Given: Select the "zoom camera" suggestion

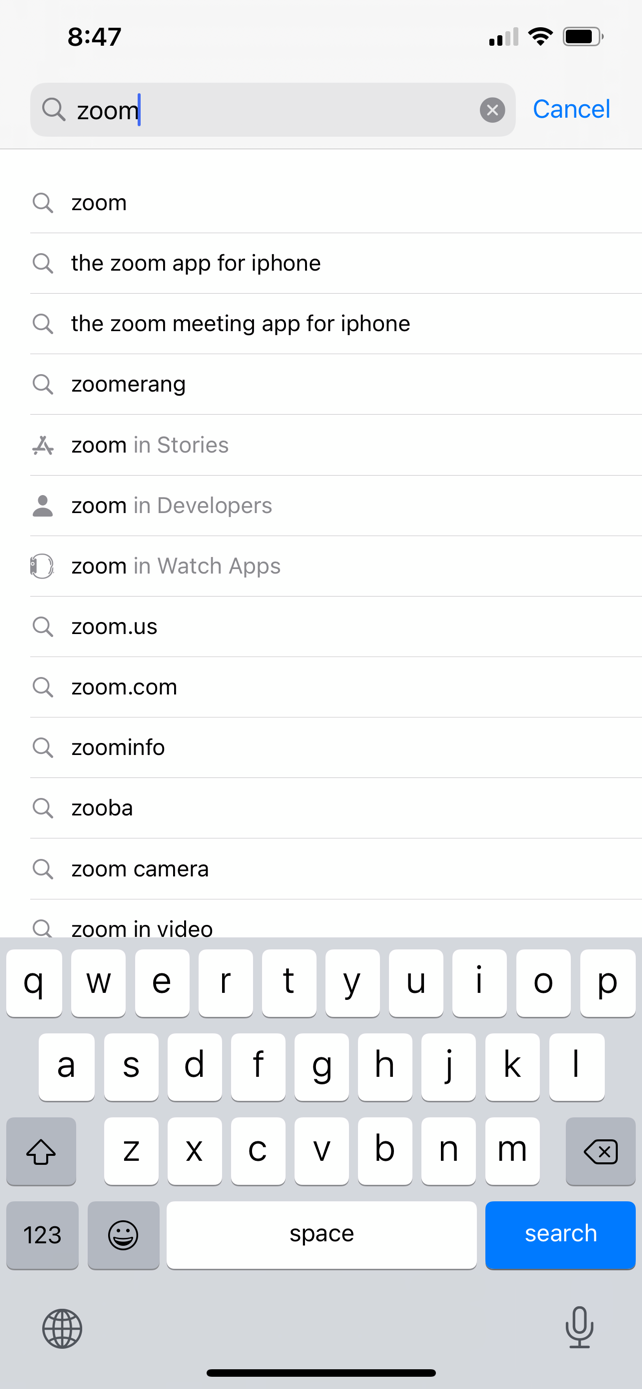Looking at the screenshot, I should pos(140,869).
